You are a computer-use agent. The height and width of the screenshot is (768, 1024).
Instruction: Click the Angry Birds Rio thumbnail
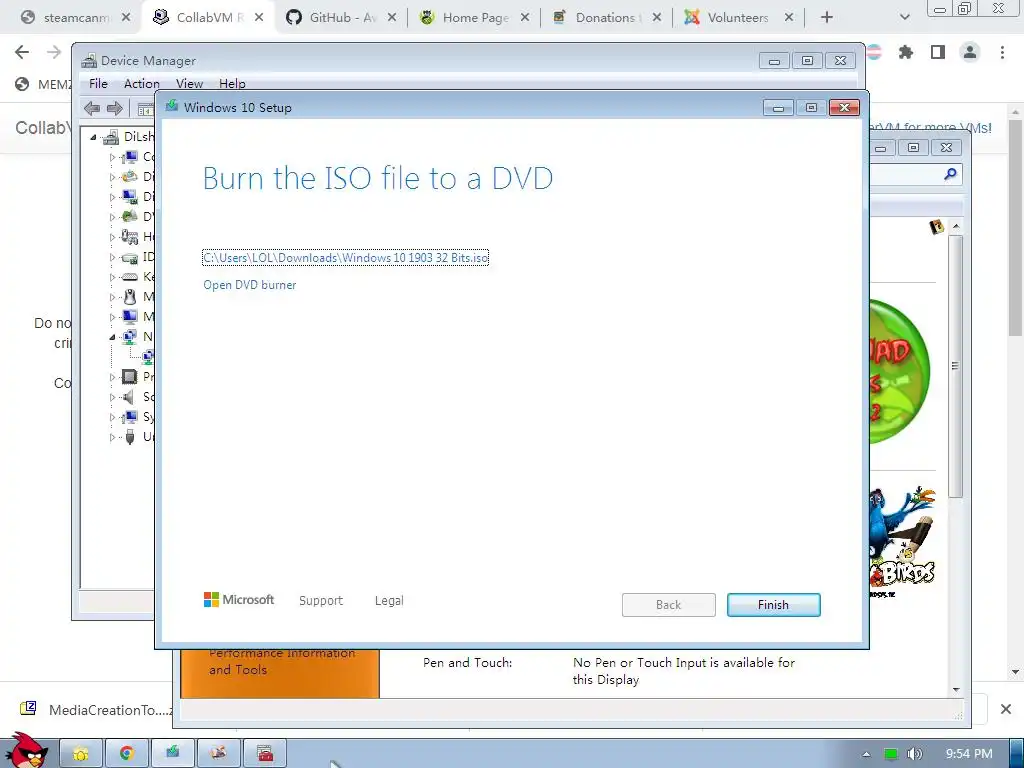(x=904, y=541)
